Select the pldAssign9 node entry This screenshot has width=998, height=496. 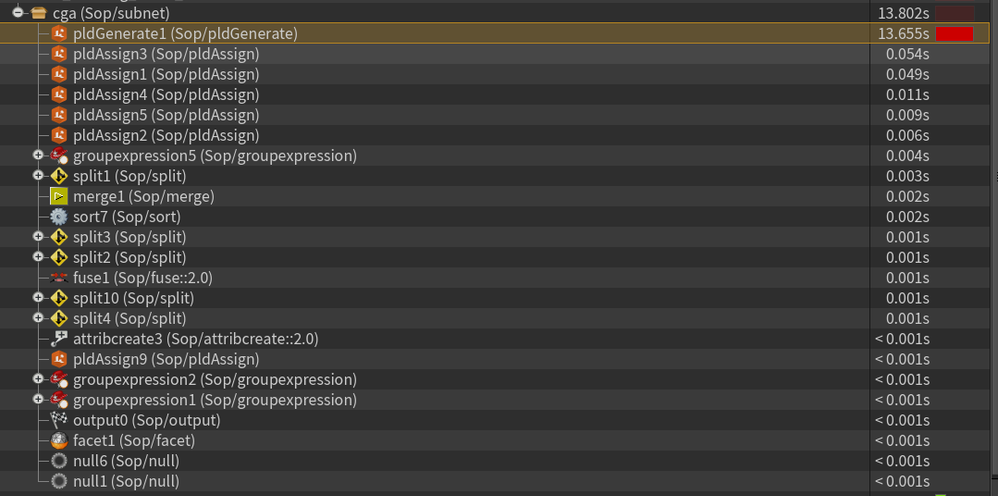(x=166, y=359)
